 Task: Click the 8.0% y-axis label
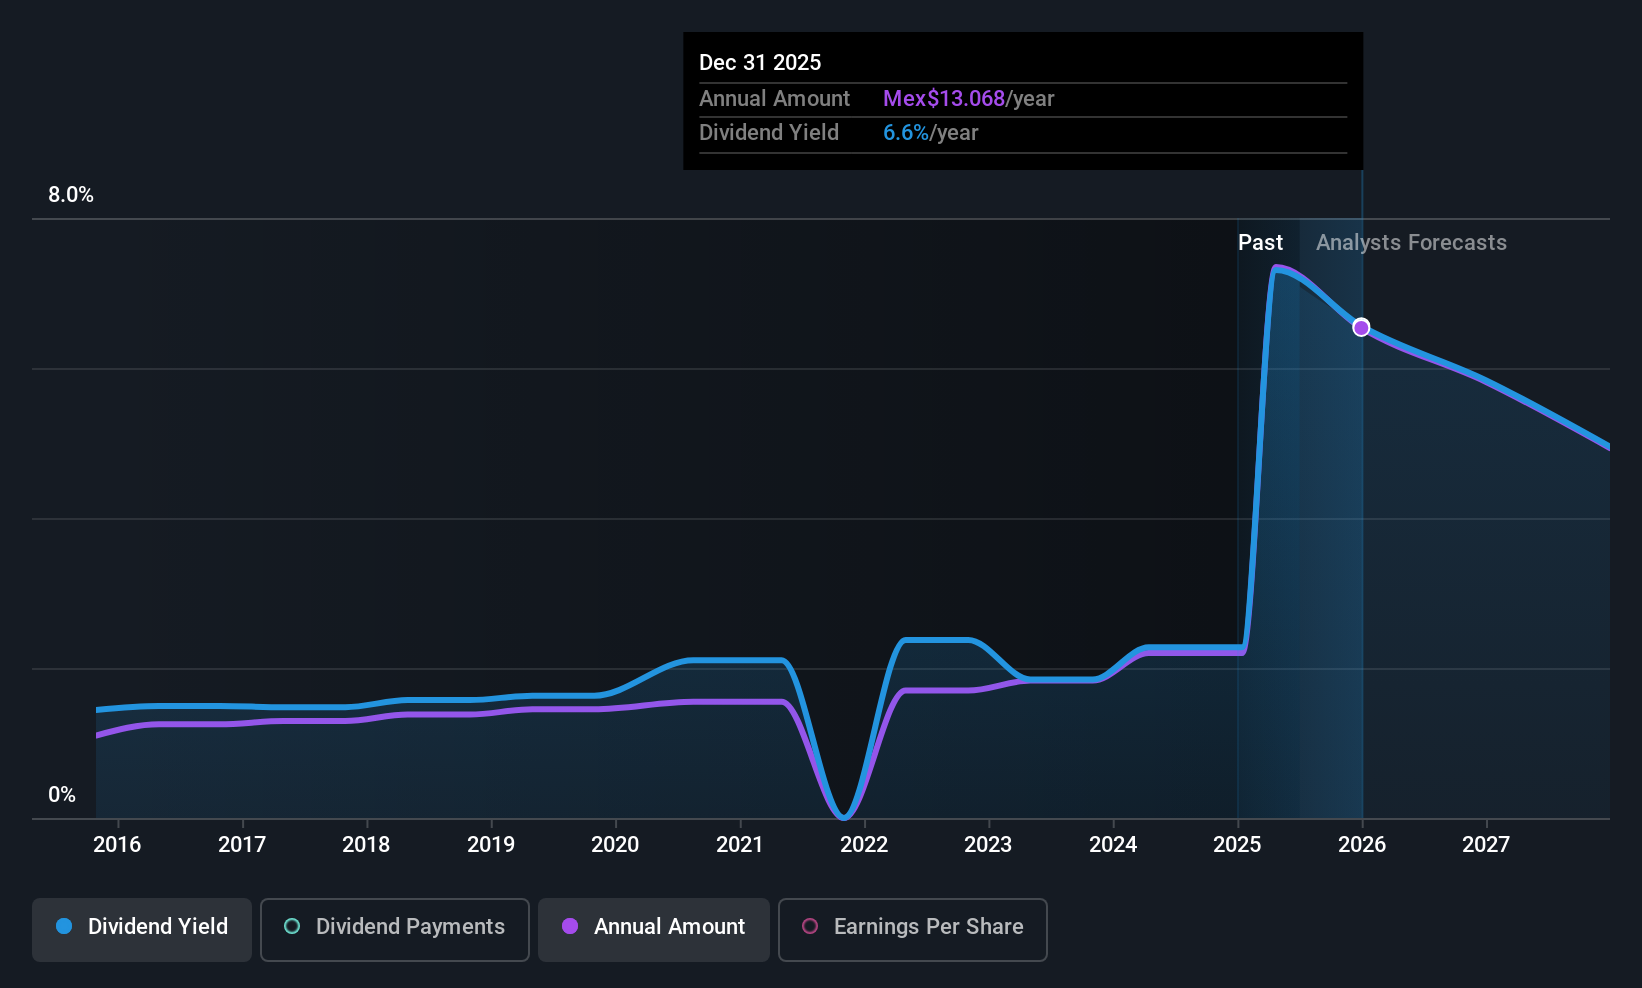pyautogui.click(x=71, y=195)
